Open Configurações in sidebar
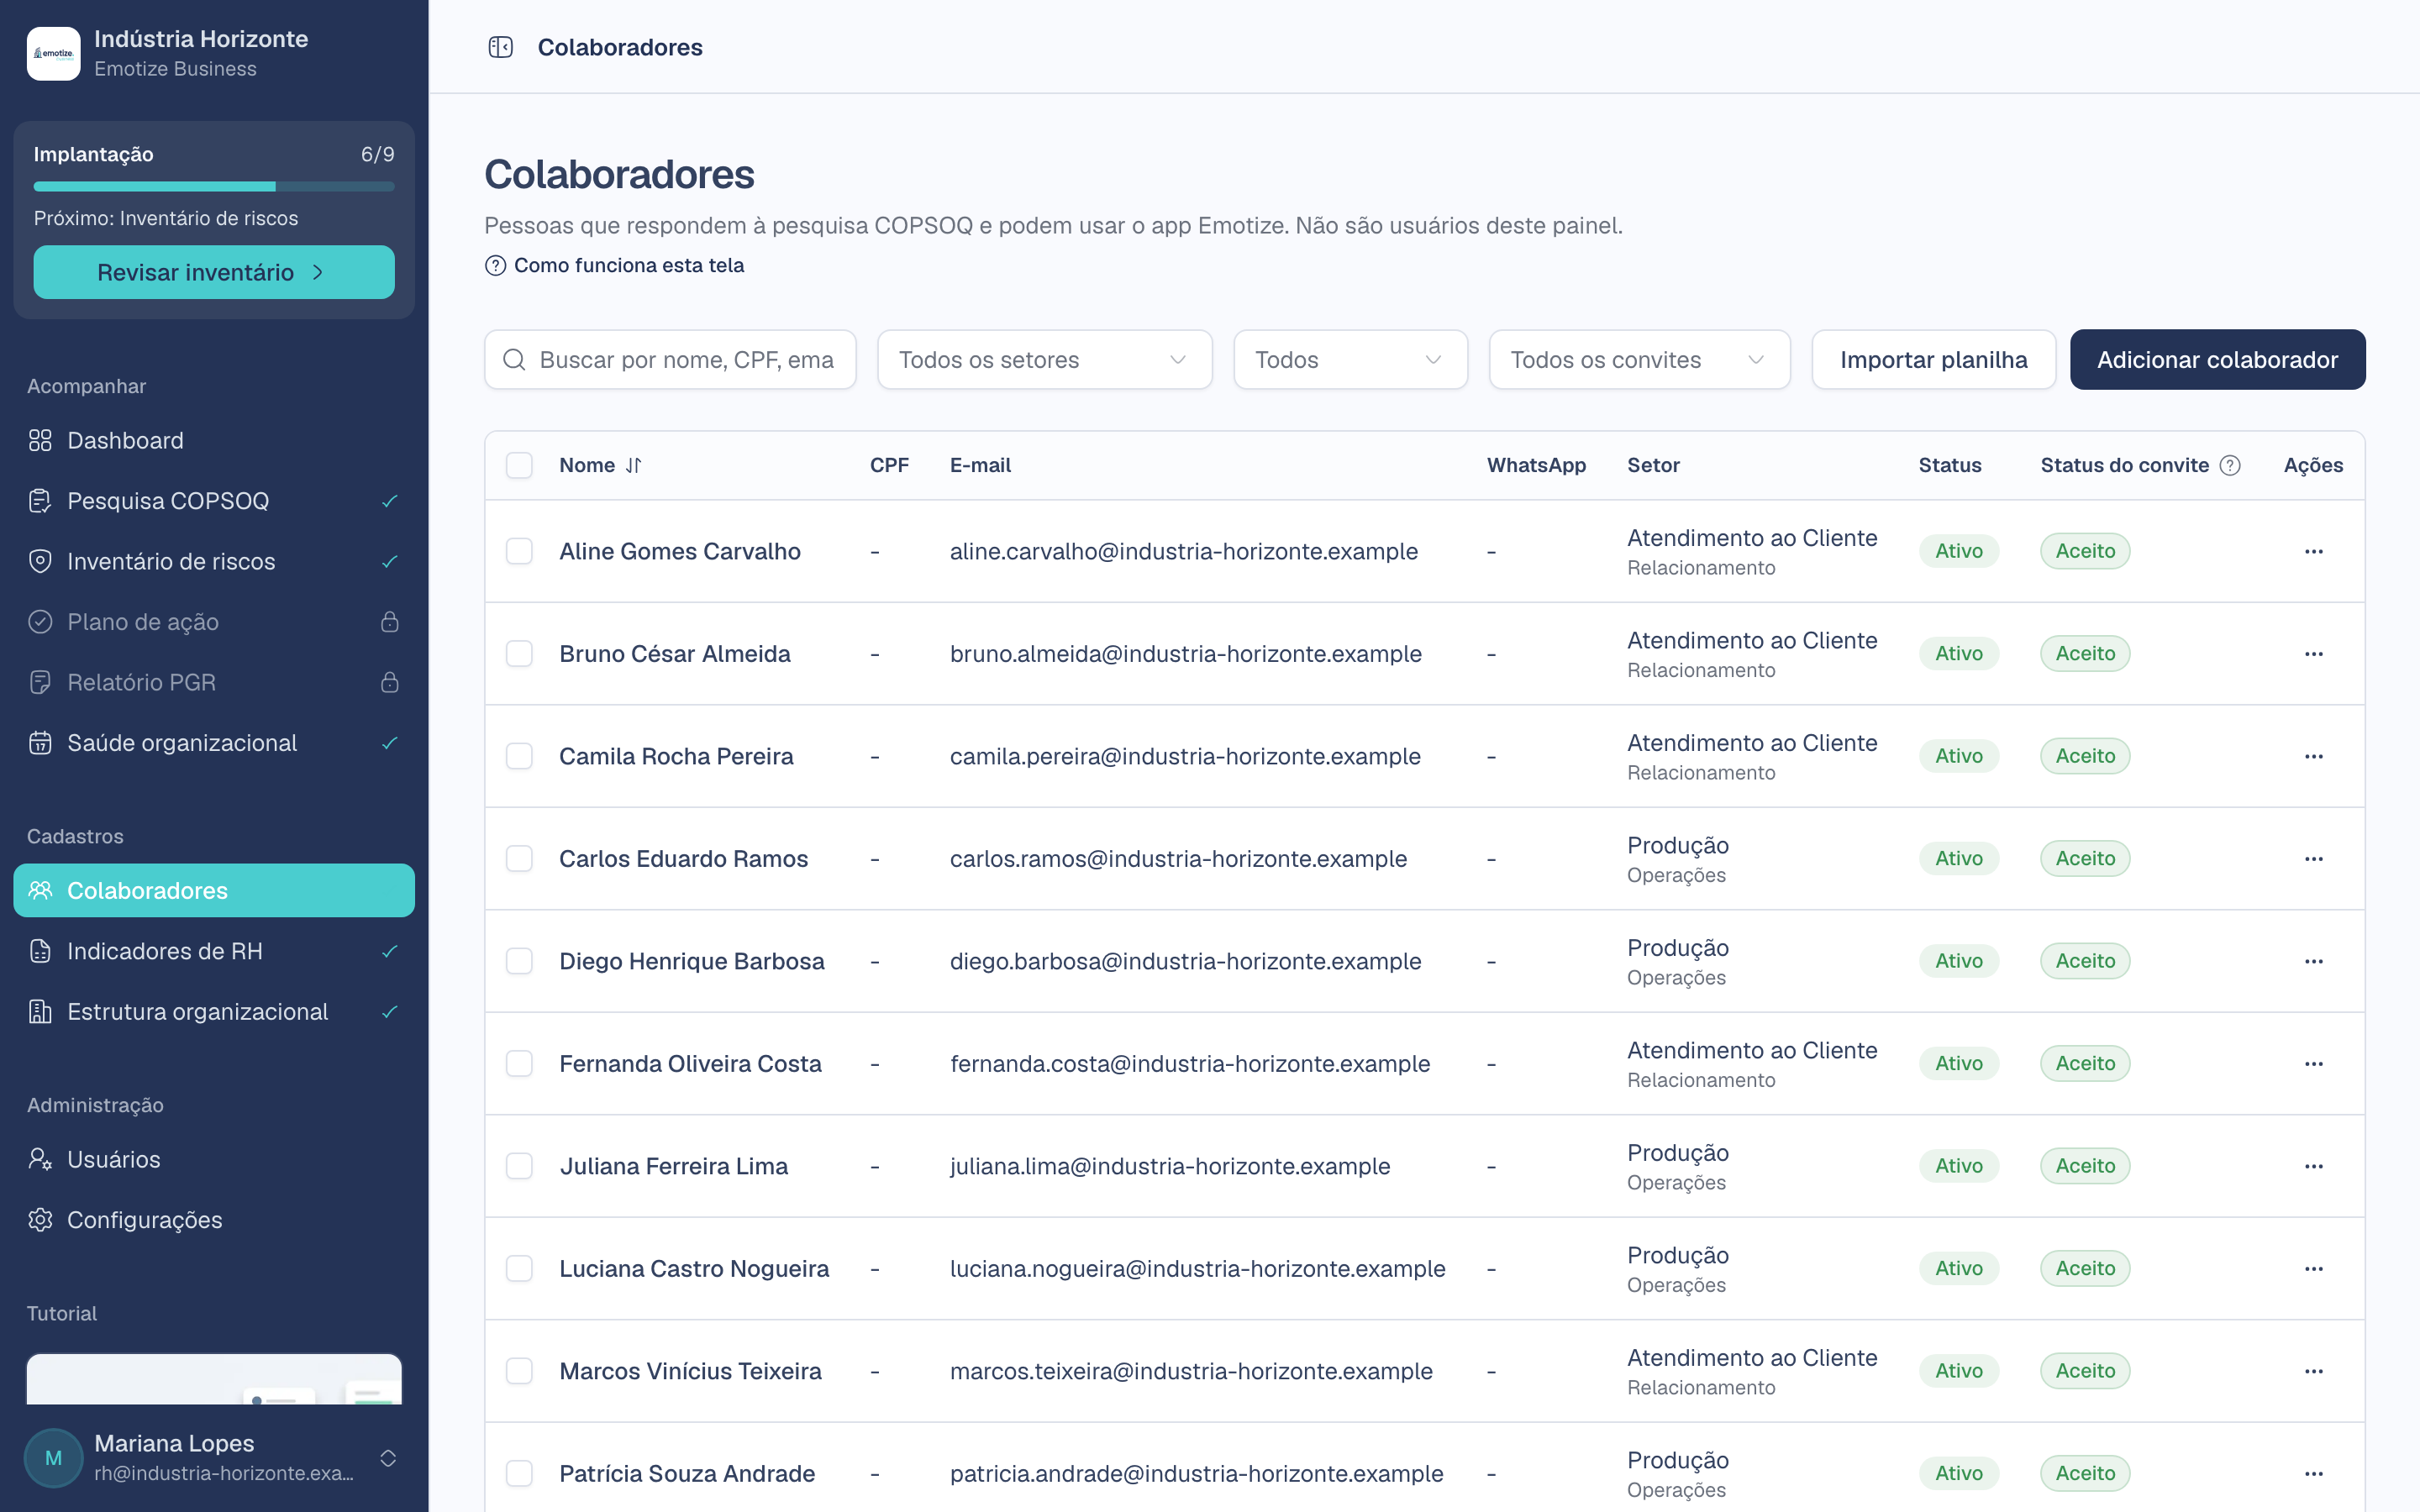The width and height of the screenshot is (2420, 1512). 214,1220
